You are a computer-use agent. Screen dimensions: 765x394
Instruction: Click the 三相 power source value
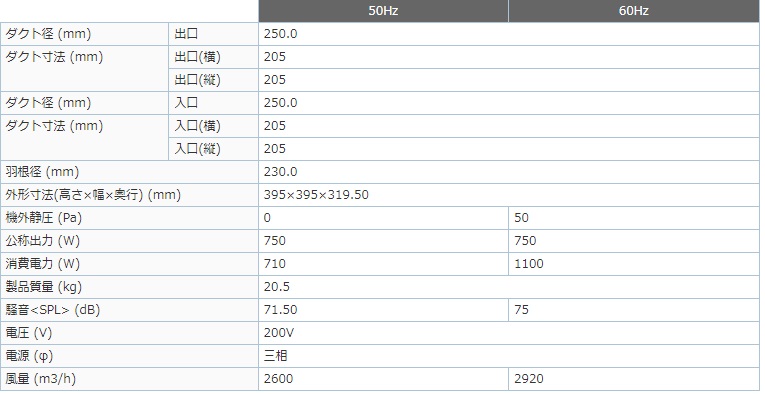tap(276, 356)
